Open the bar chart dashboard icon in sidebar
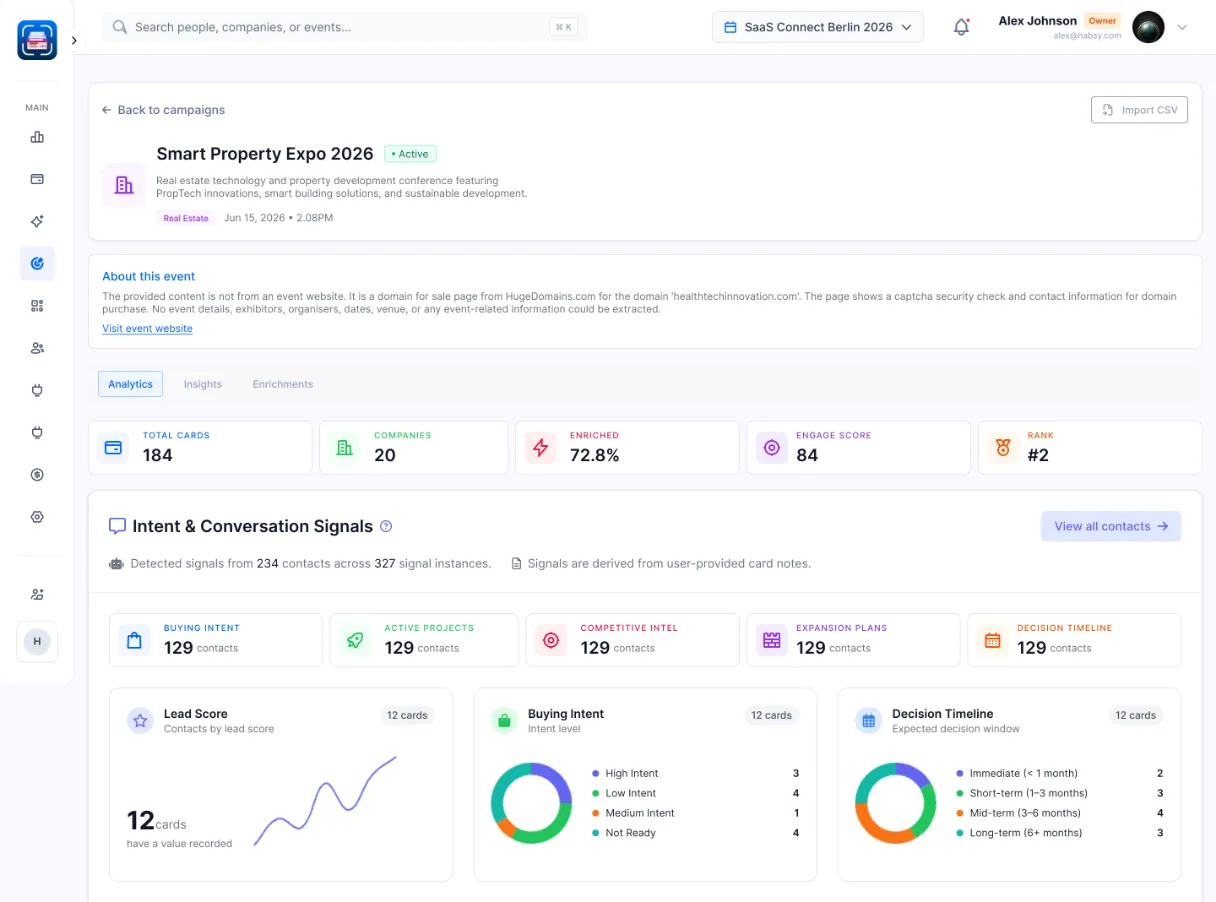Image resolution: width=1216 pixels, height=902 pixels. coord(37,137)
